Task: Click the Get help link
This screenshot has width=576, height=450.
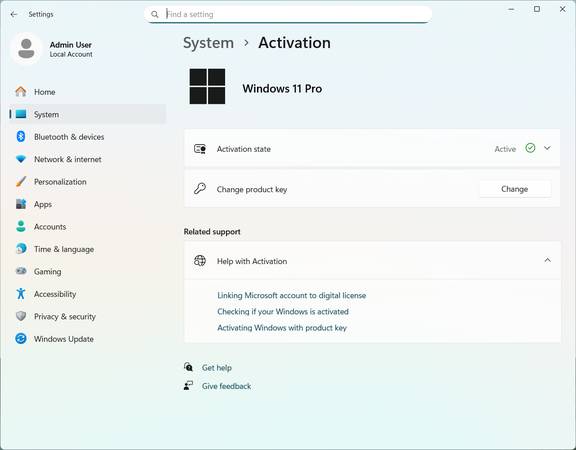Action: tap(217, 367)
